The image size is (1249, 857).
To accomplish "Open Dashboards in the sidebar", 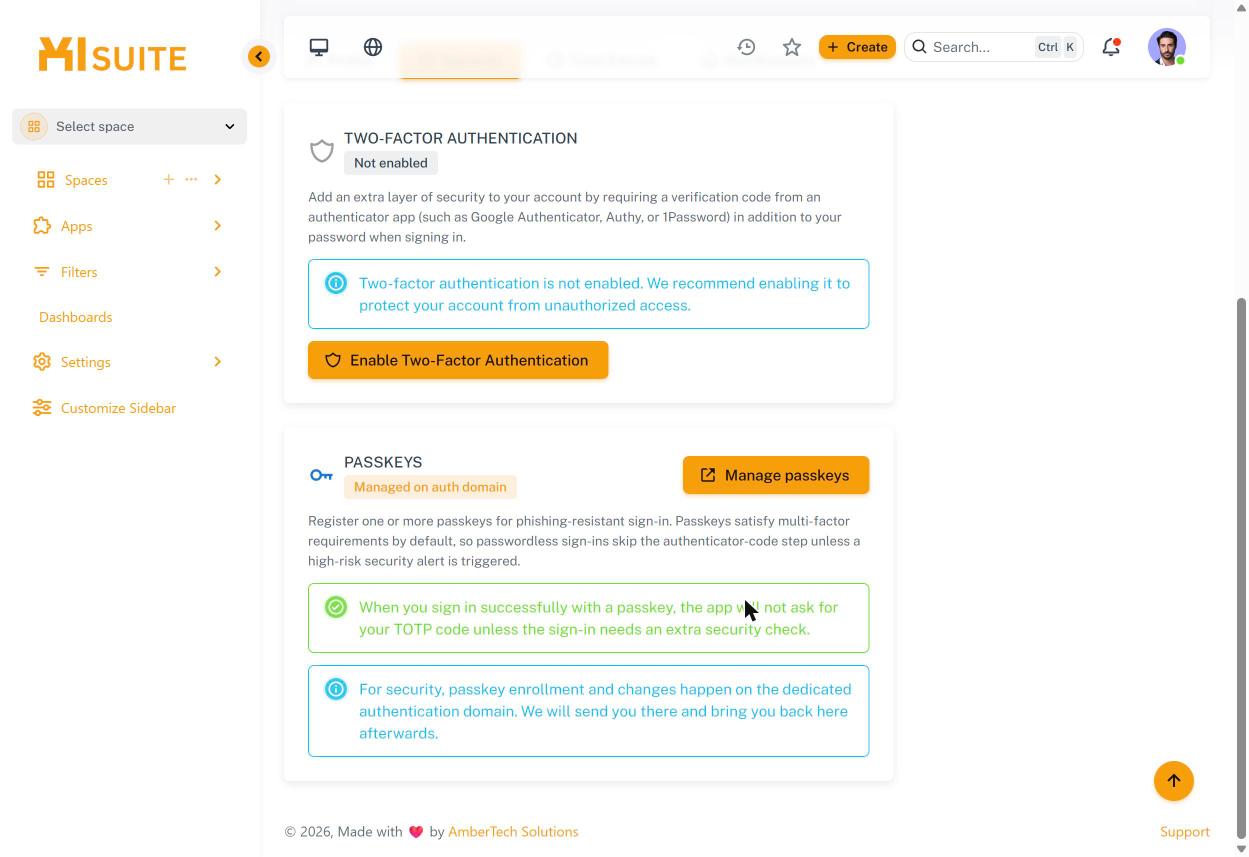I will tap(76, 317).
